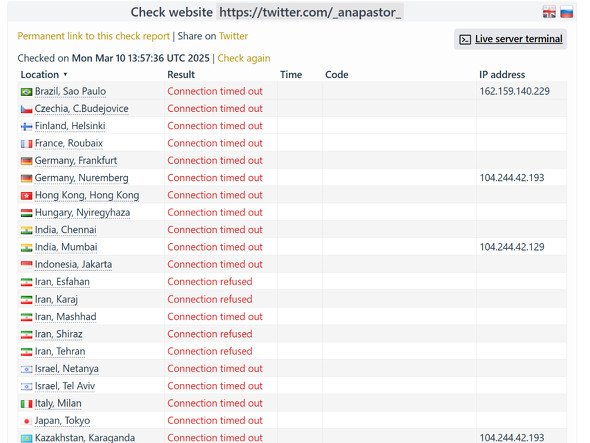This screenshot has height=443, width=590.
Task: Share the report on Twitter
Action: coord(233,36)
